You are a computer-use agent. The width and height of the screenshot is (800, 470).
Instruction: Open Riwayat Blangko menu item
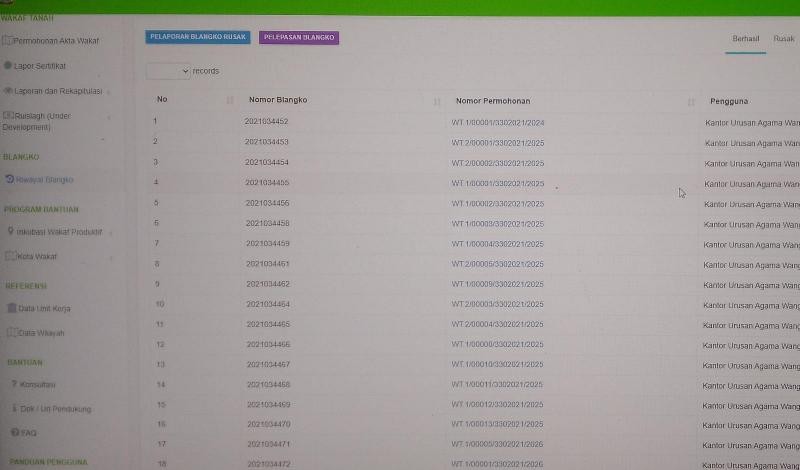point(44,180)
